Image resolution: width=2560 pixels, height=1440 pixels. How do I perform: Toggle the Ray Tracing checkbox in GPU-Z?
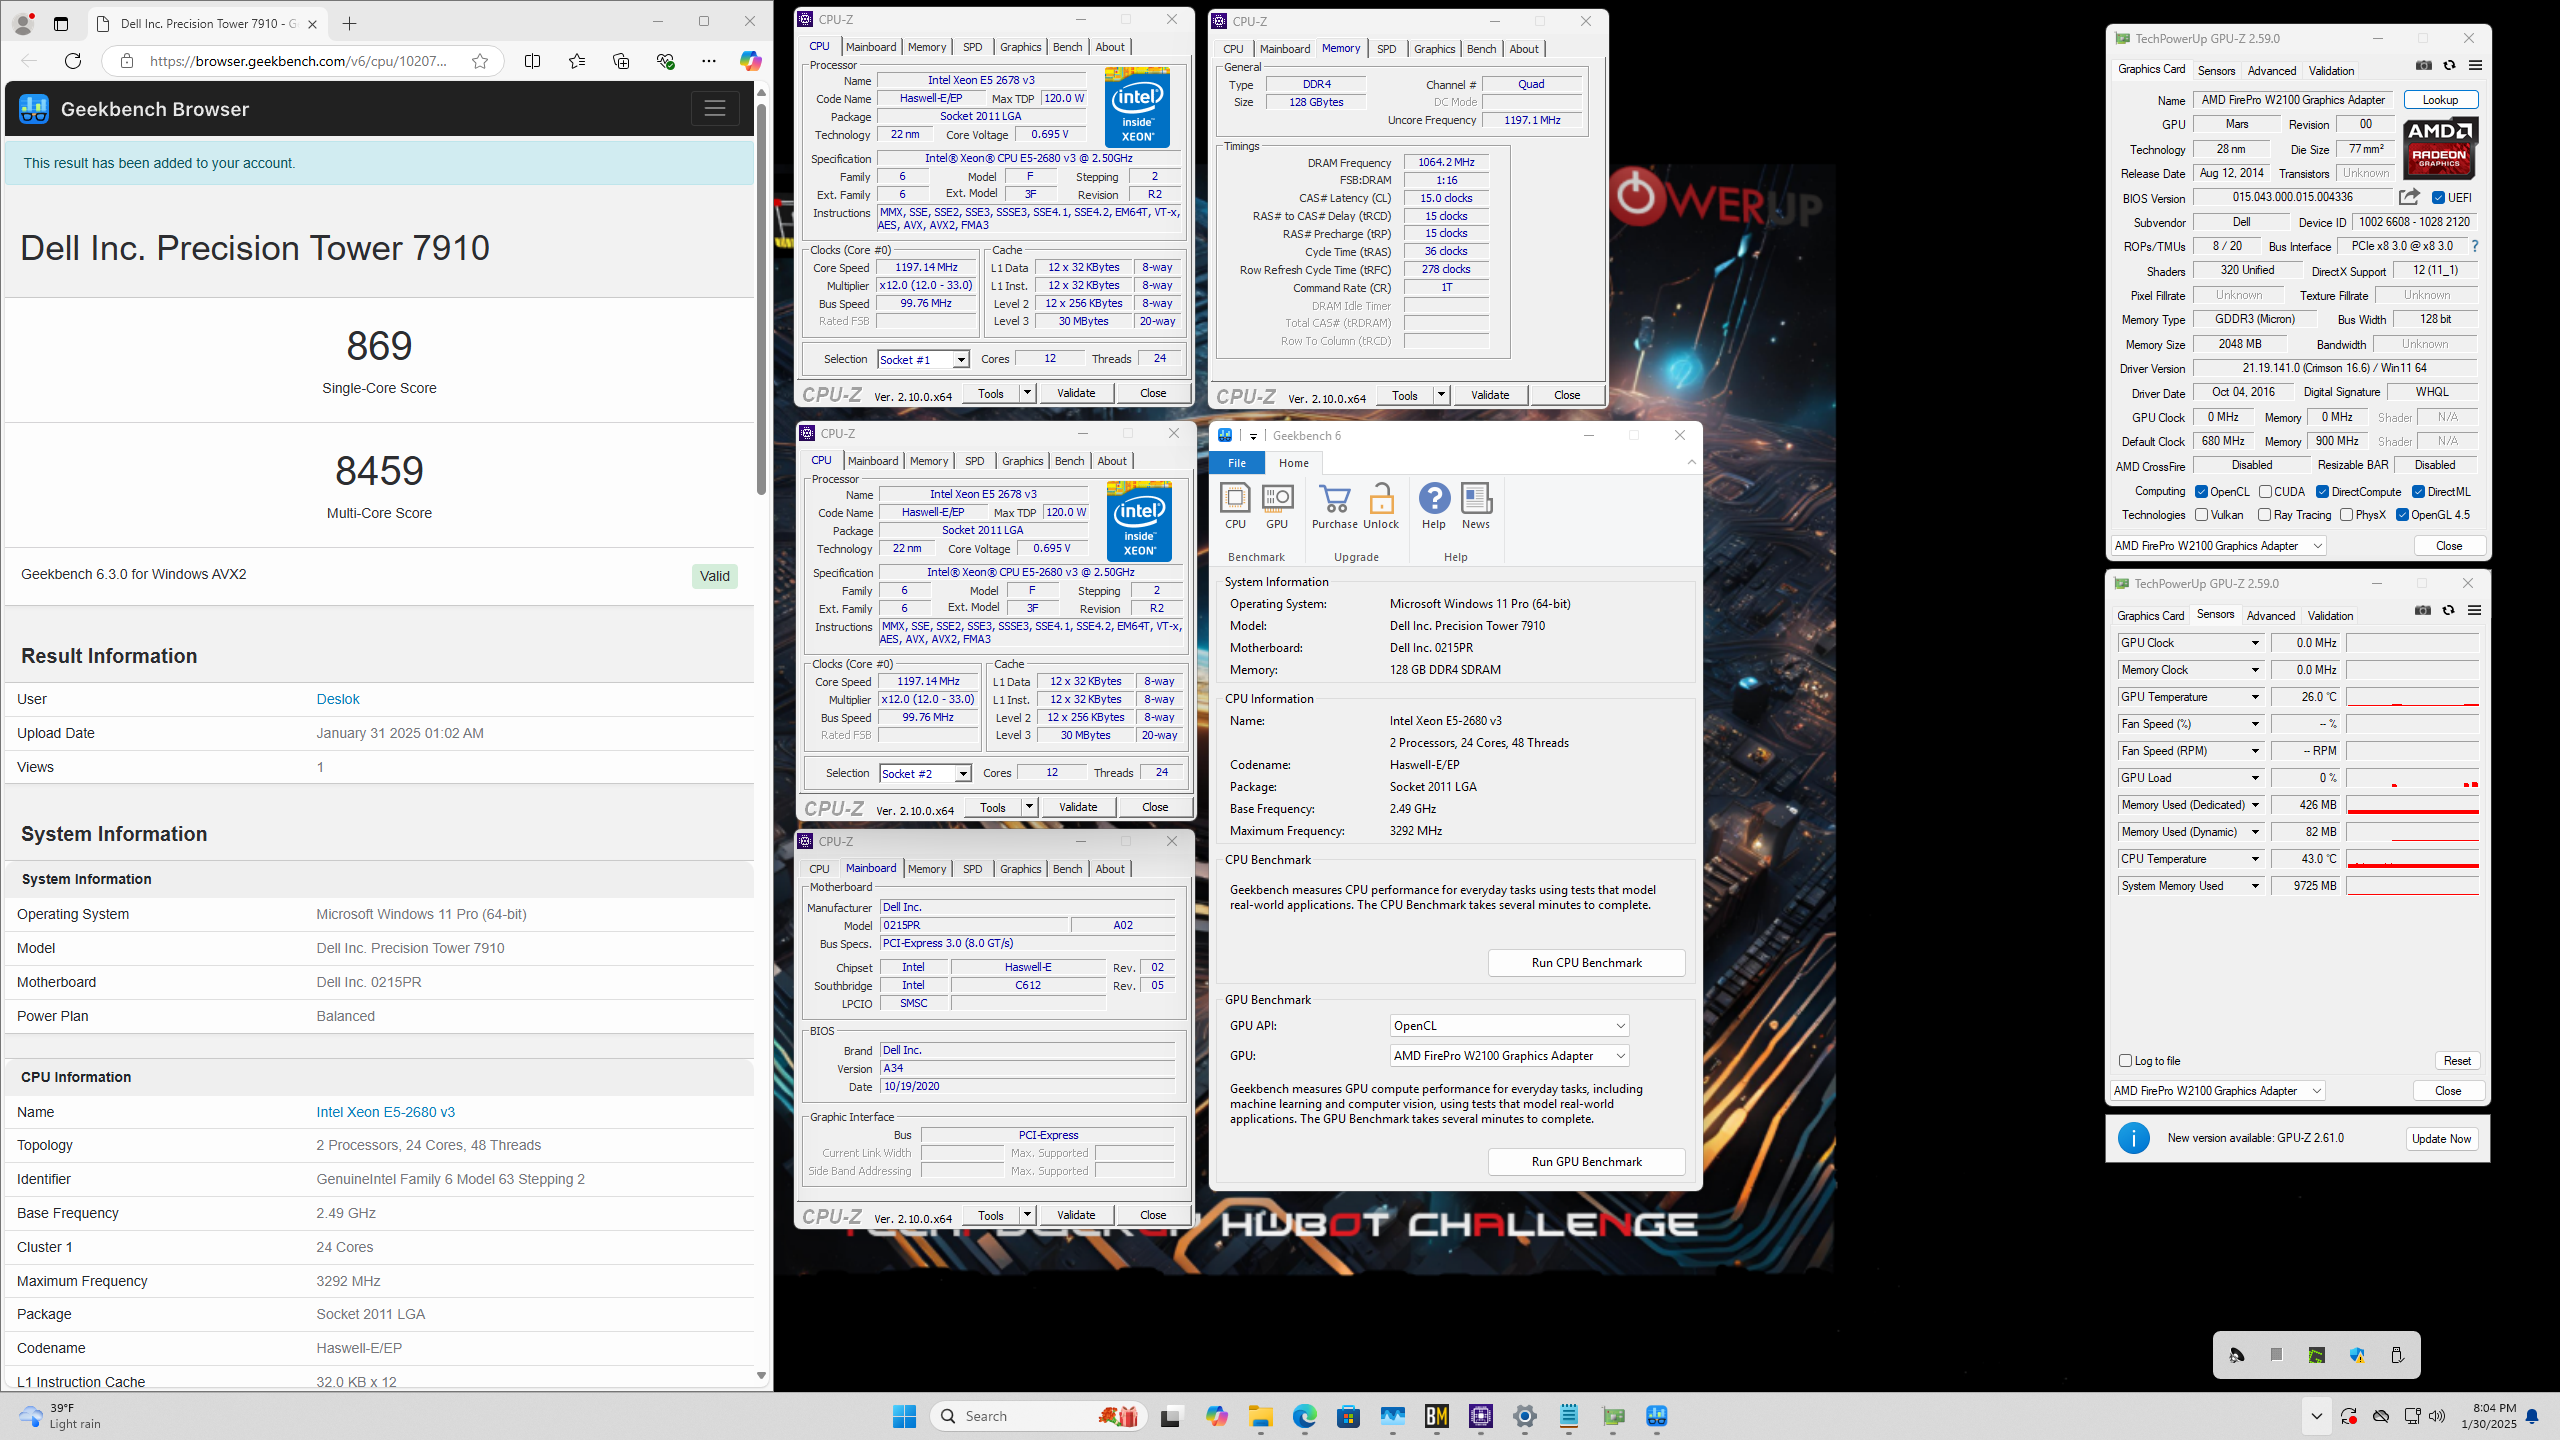tap(2264, 515)
